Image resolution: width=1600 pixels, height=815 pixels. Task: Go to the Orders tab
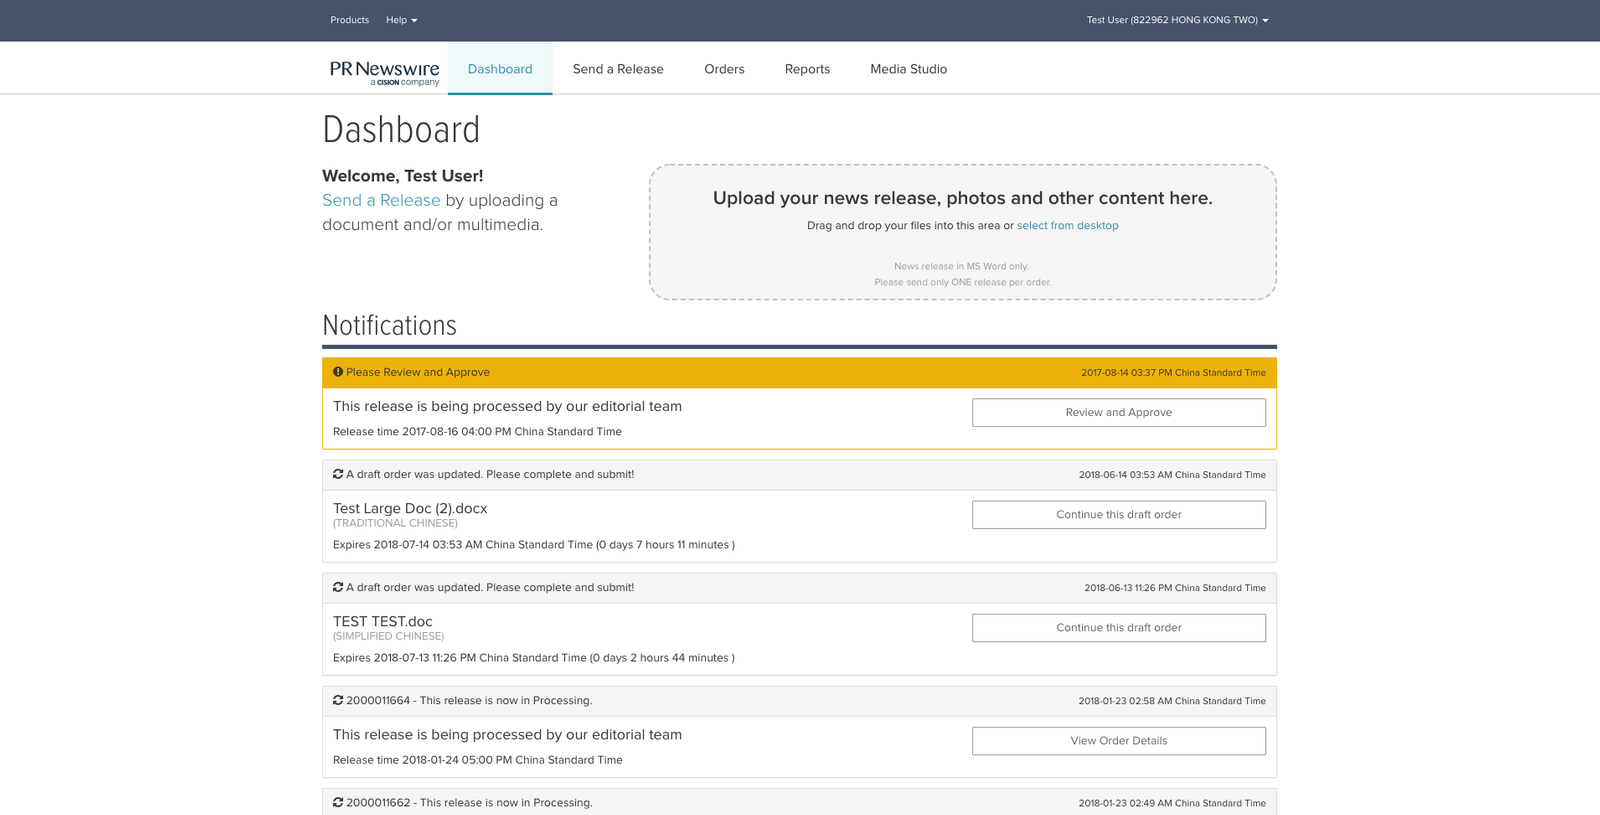724,69
